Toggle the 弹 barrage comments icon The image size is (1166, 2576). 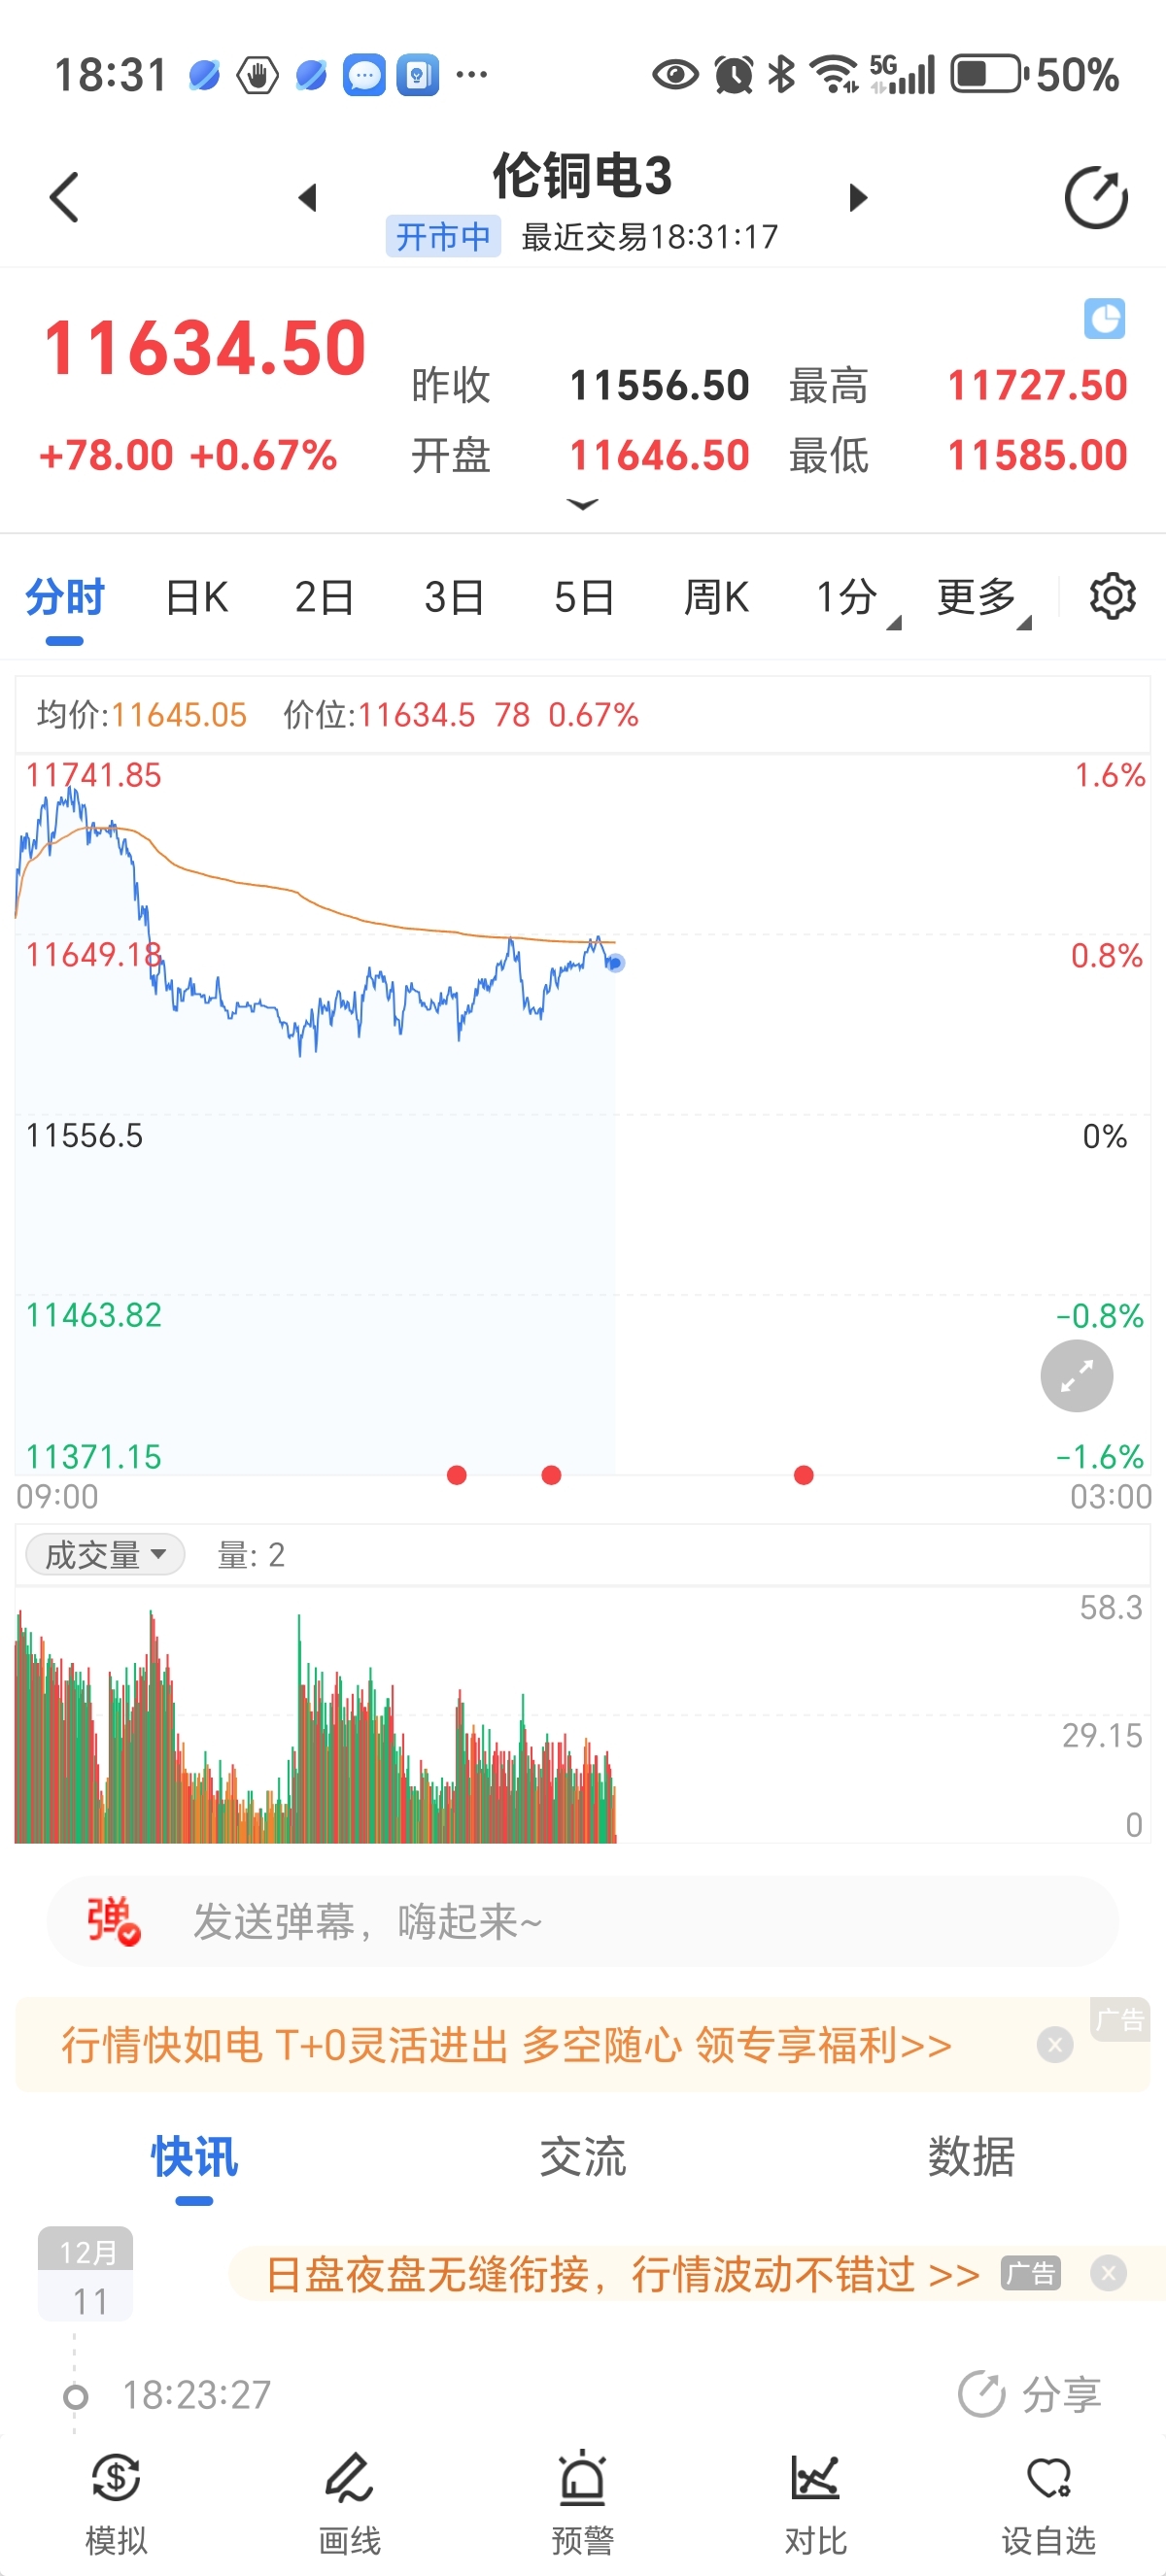tap(112, 1921)
